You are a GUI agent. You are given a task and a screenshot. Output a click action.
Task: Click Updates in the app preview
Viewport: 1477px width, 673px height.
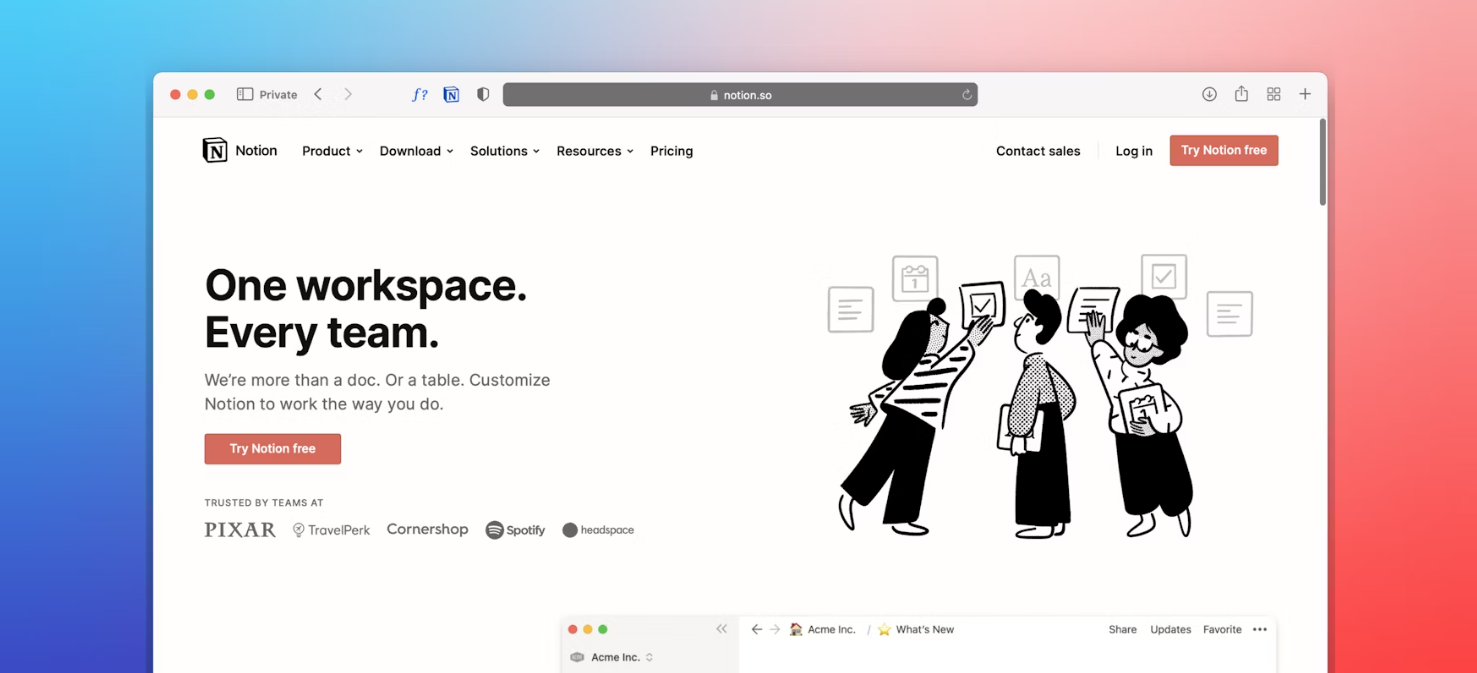[x=1170, y=629]
